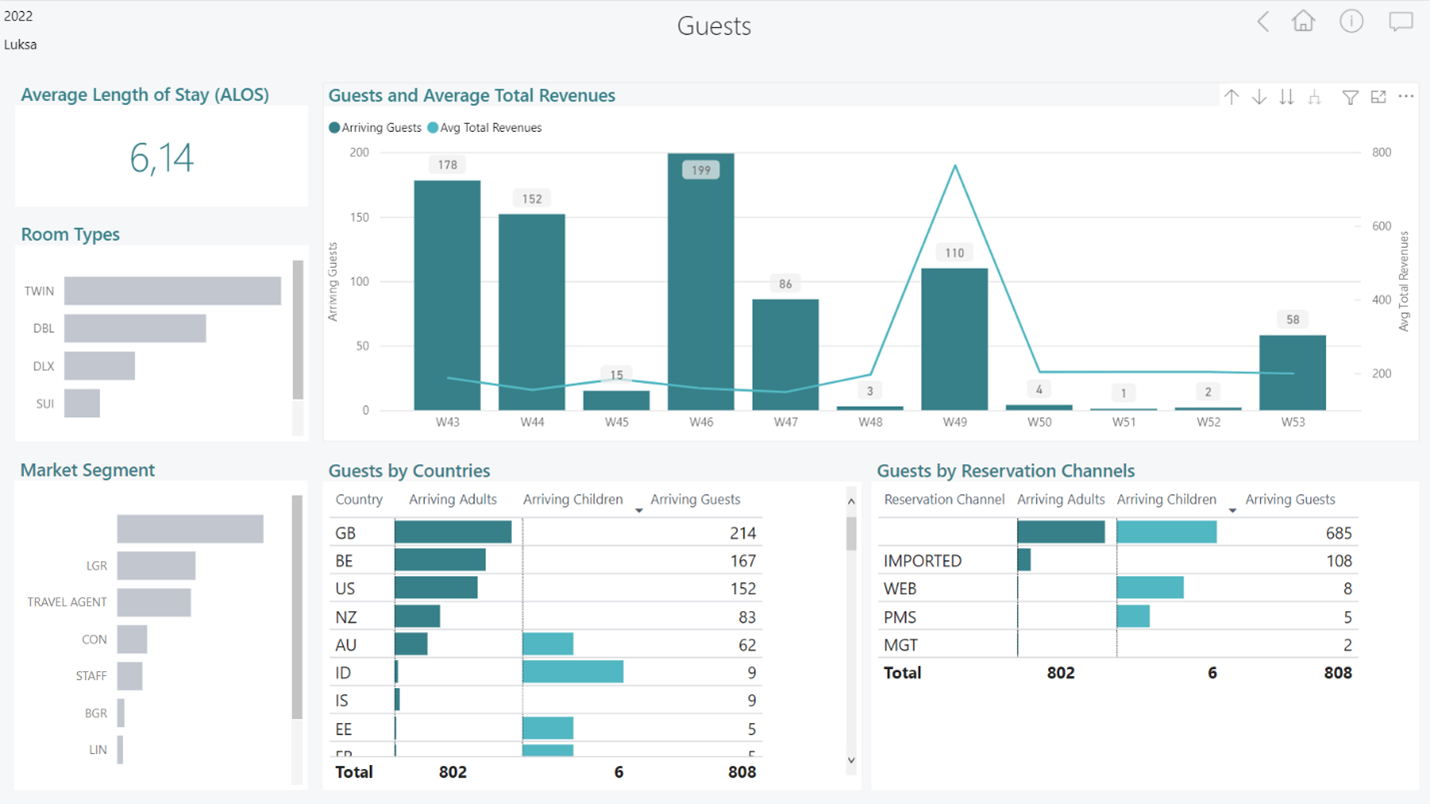Click the info circle icon

(x=1351, y=22)
